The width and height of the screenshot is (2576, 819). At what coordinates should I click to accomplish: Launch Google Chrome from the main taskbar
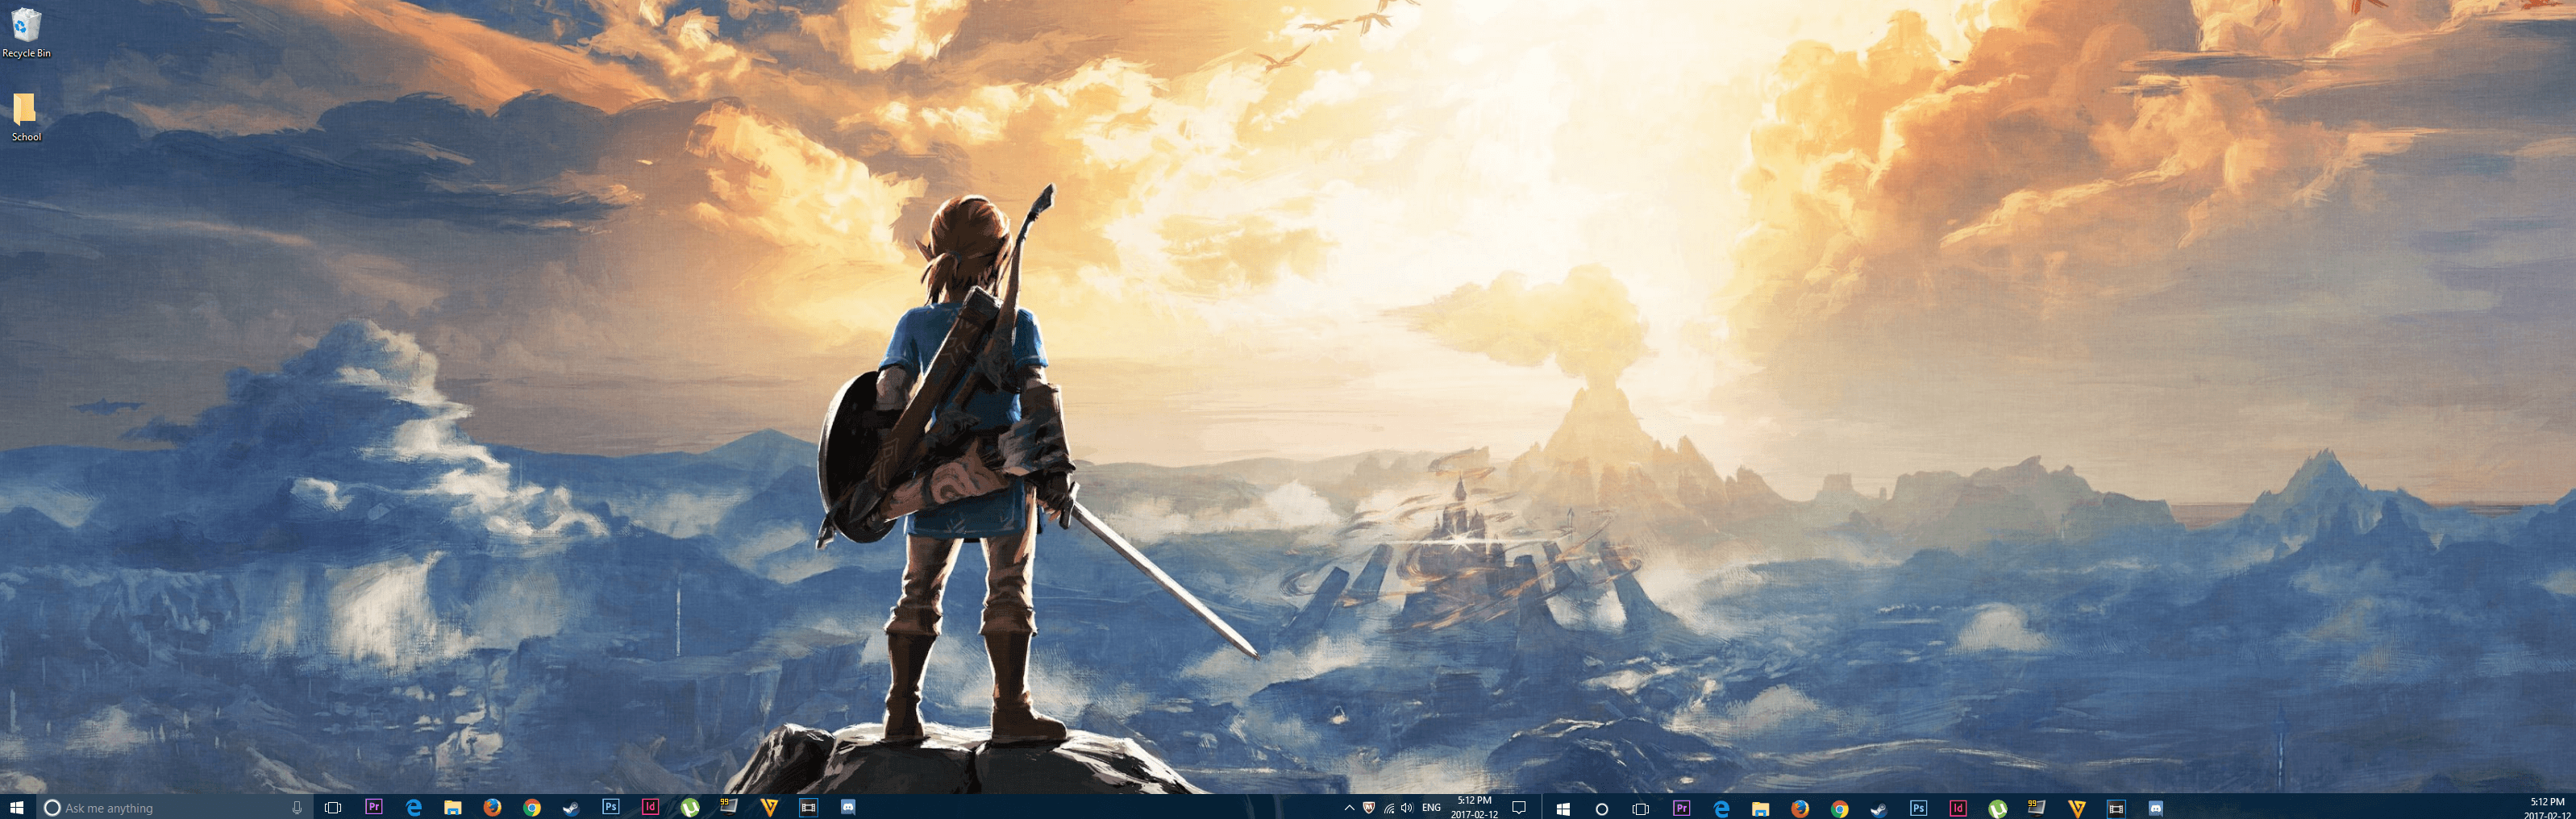[532, 807]
